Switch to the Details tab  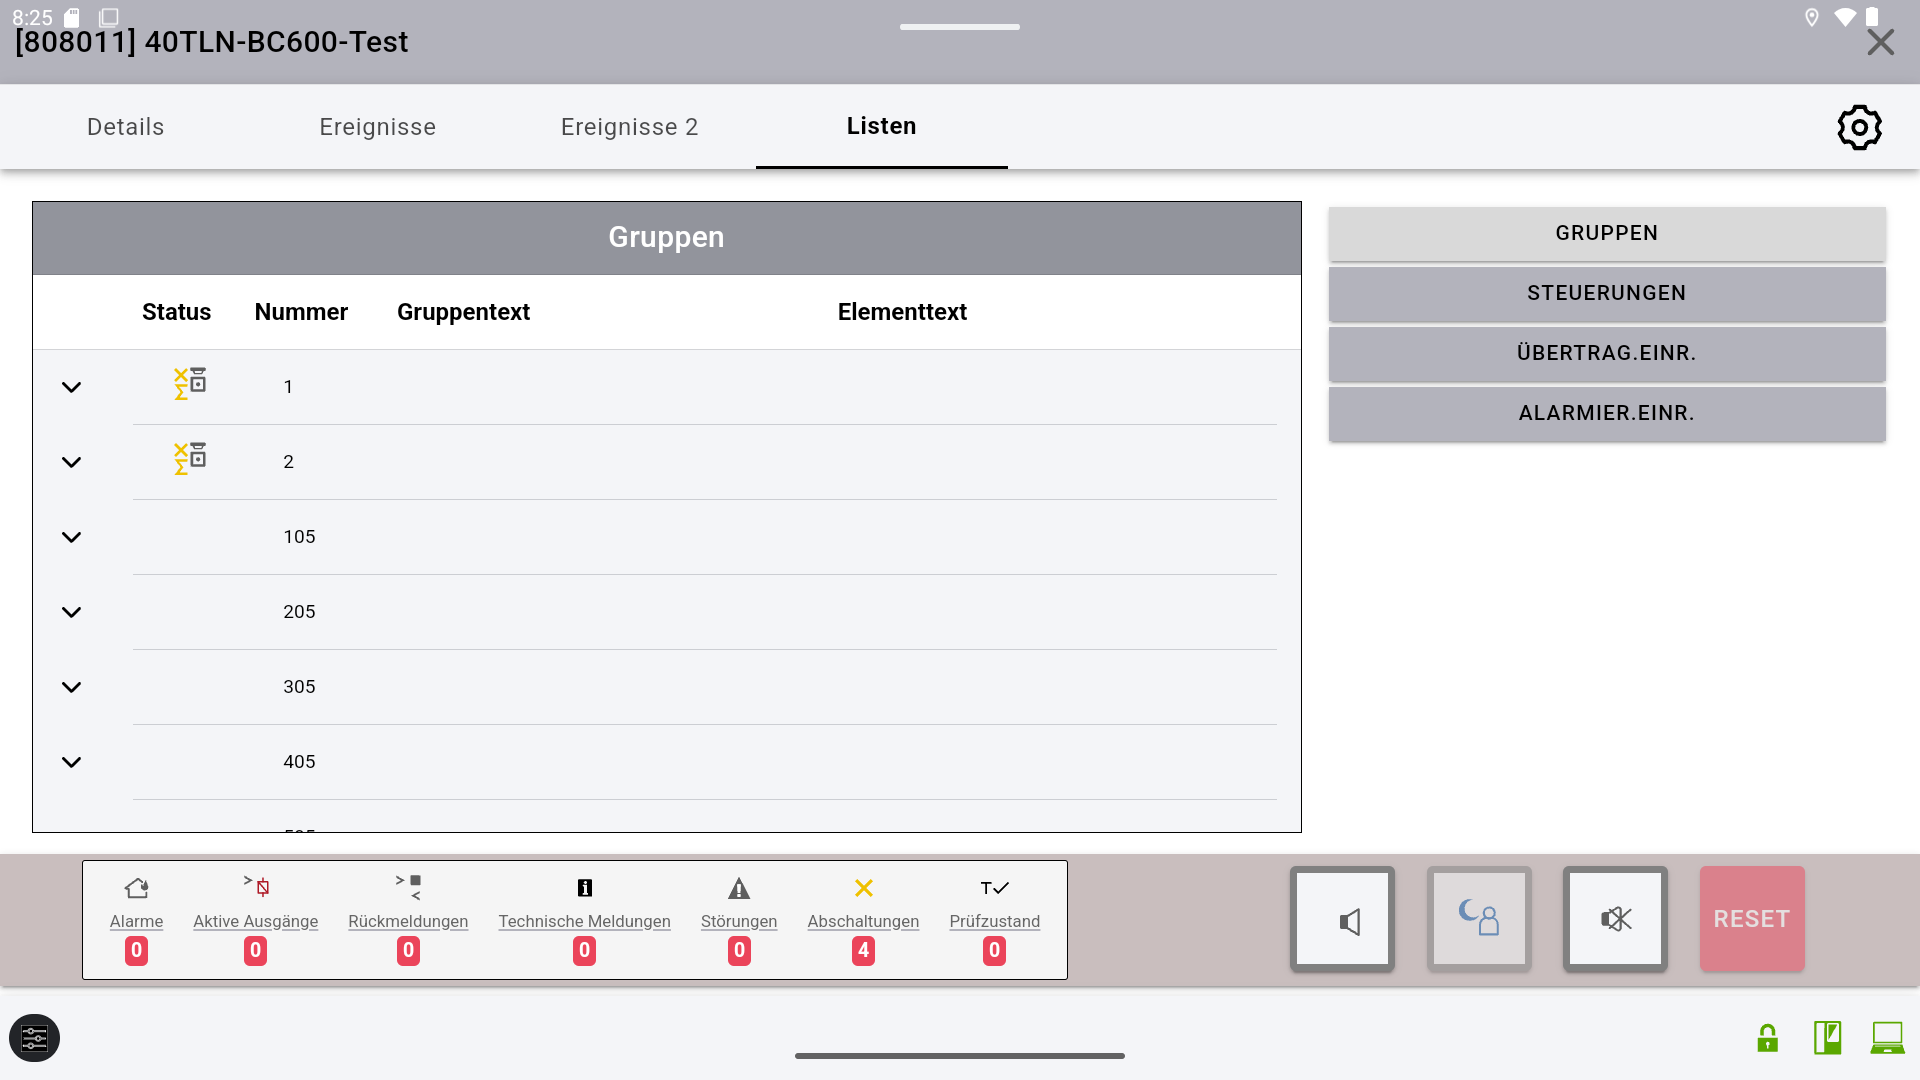click(125, 127)
